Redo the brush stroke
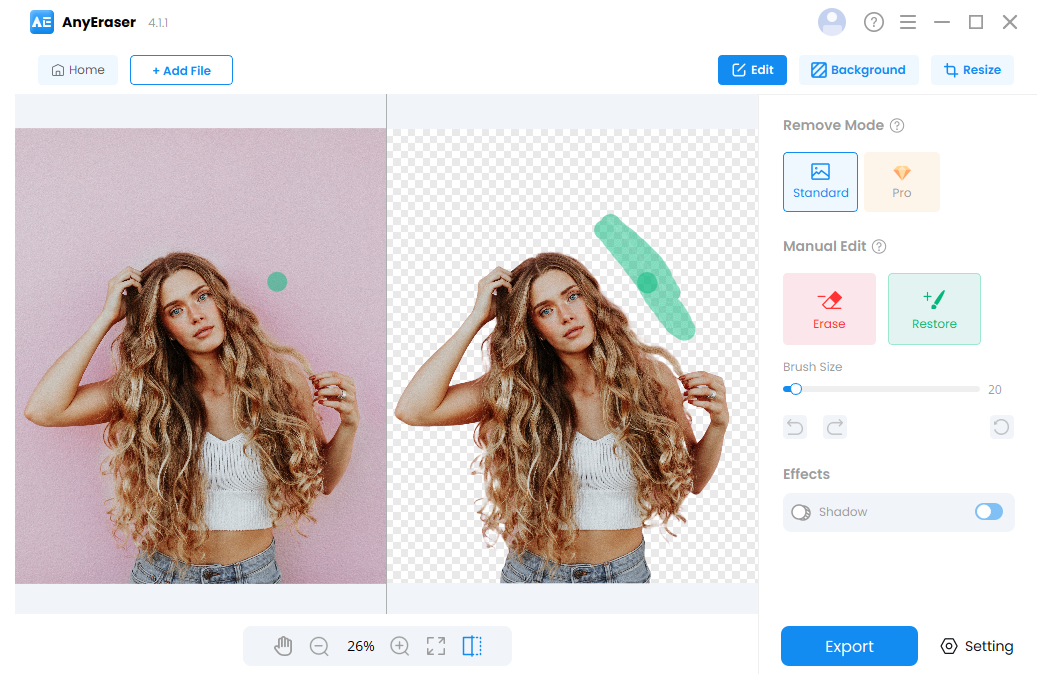1037x674 pixels. 835,427
